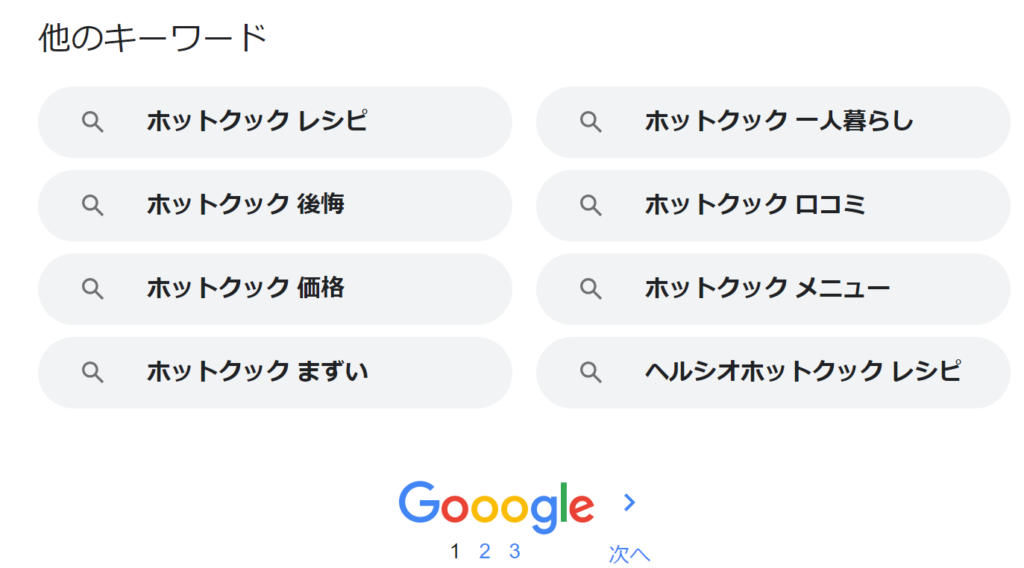Open ヘルシオホットクック レシピ suggestion
The width and height of the screenshot is (1024, 568).
click(x=773, y=372)
